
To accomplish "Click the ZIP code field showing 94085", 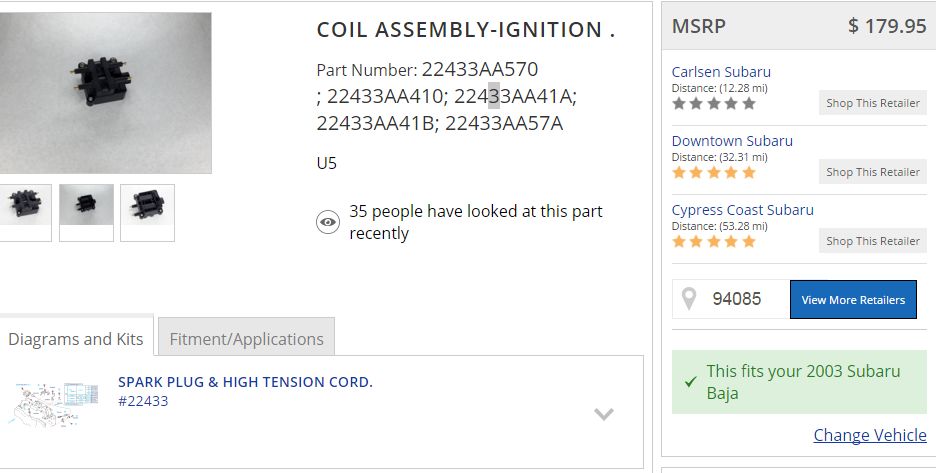I will pyautogui.click(x=742, y=299).
